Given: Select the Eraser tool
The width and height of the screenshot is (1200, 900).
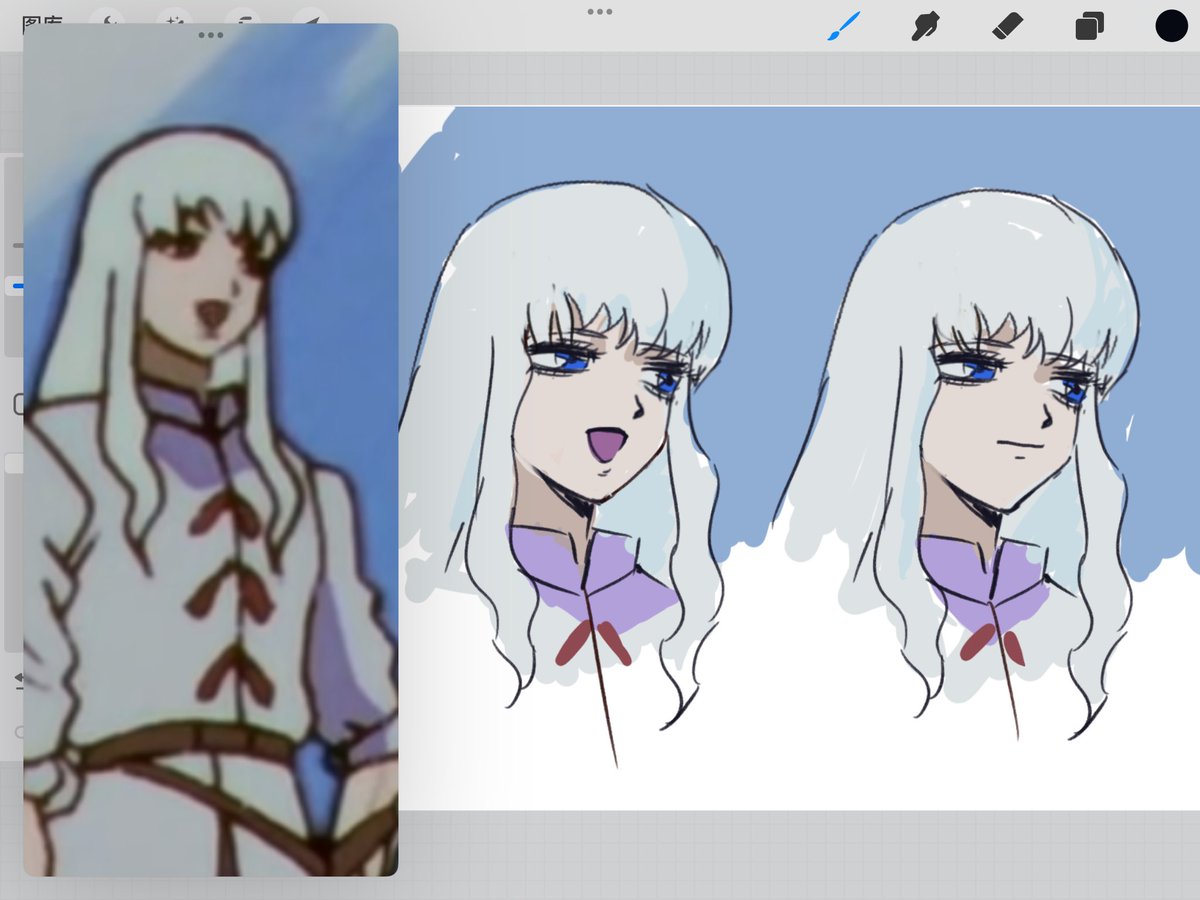Looking at the screenshot, I should pos(1007,26).
